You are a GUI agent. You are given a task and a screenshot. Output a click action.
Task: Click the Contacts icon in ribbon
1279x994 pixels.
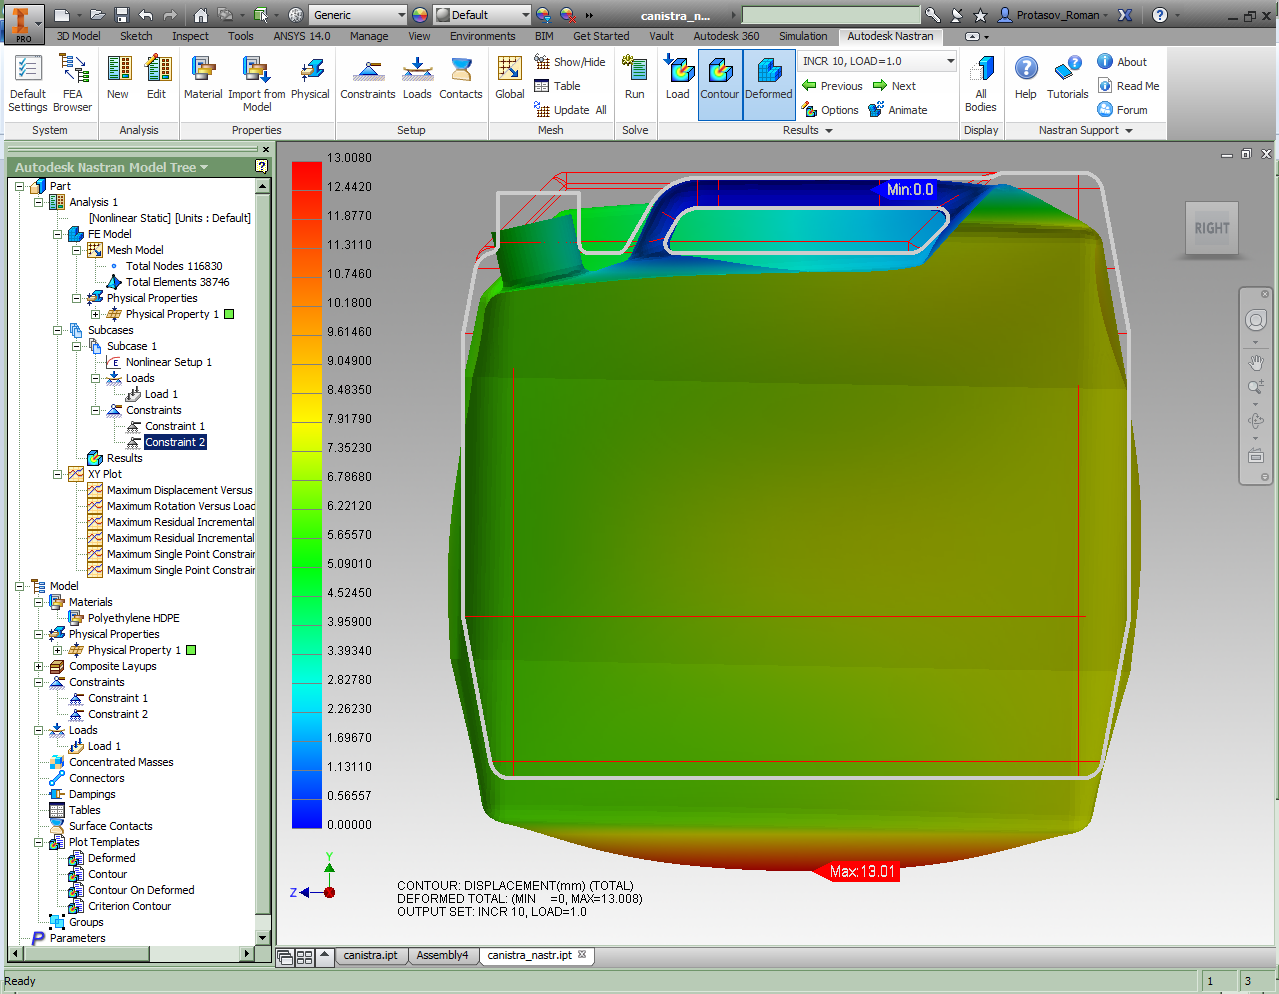coord(460,78)
